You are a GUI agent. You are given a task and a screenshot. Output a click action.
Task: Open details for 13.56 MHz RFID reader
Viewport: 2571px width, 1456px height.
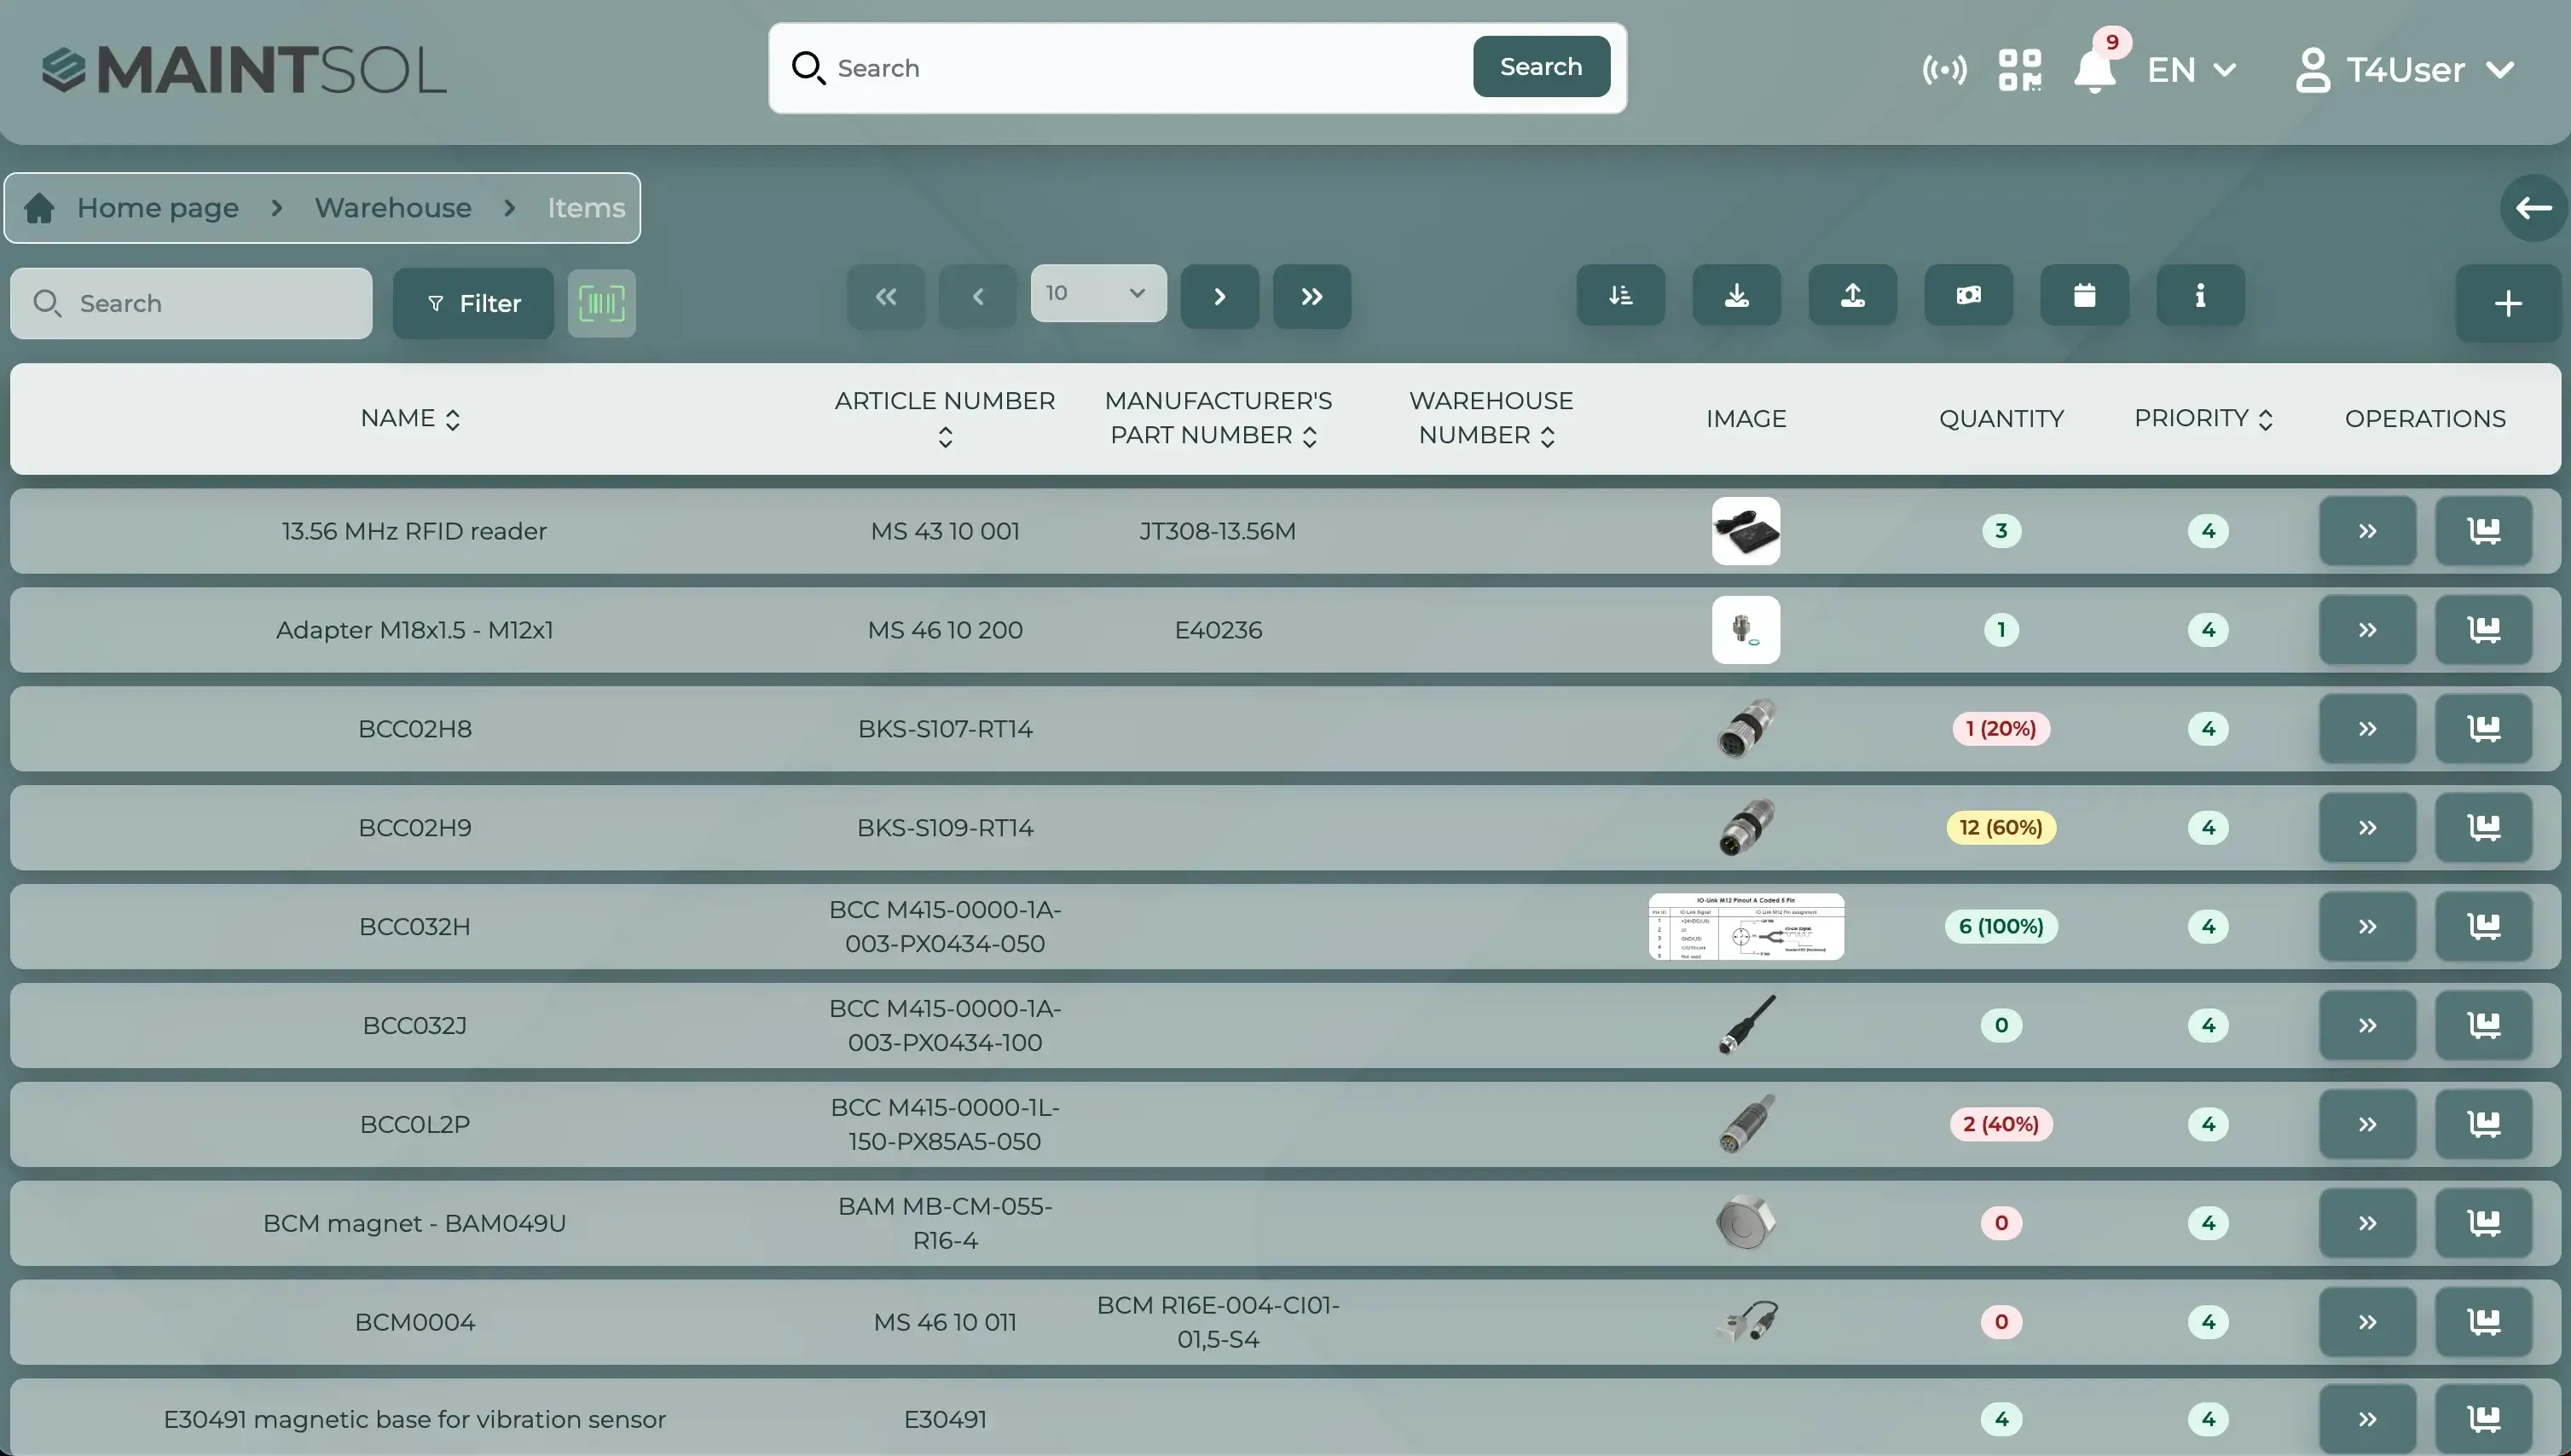click(2368, 531)
